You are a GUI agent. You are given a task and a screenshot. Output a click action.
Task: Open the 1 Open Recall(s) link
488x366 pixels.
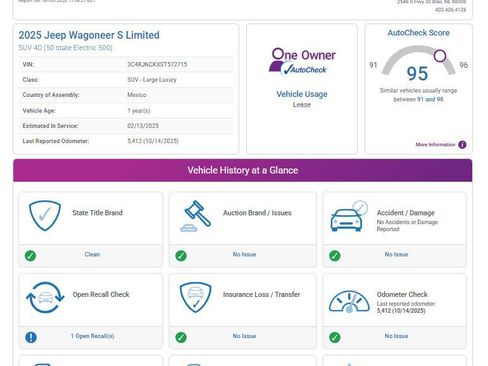[92, 336]
